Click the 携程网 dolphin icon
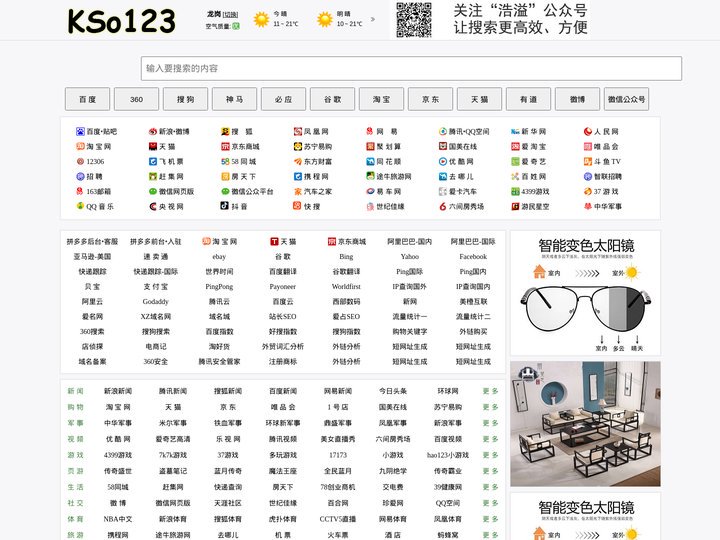Screen dimensions: 720x540 pyautogui.click(x=298, y=176)
